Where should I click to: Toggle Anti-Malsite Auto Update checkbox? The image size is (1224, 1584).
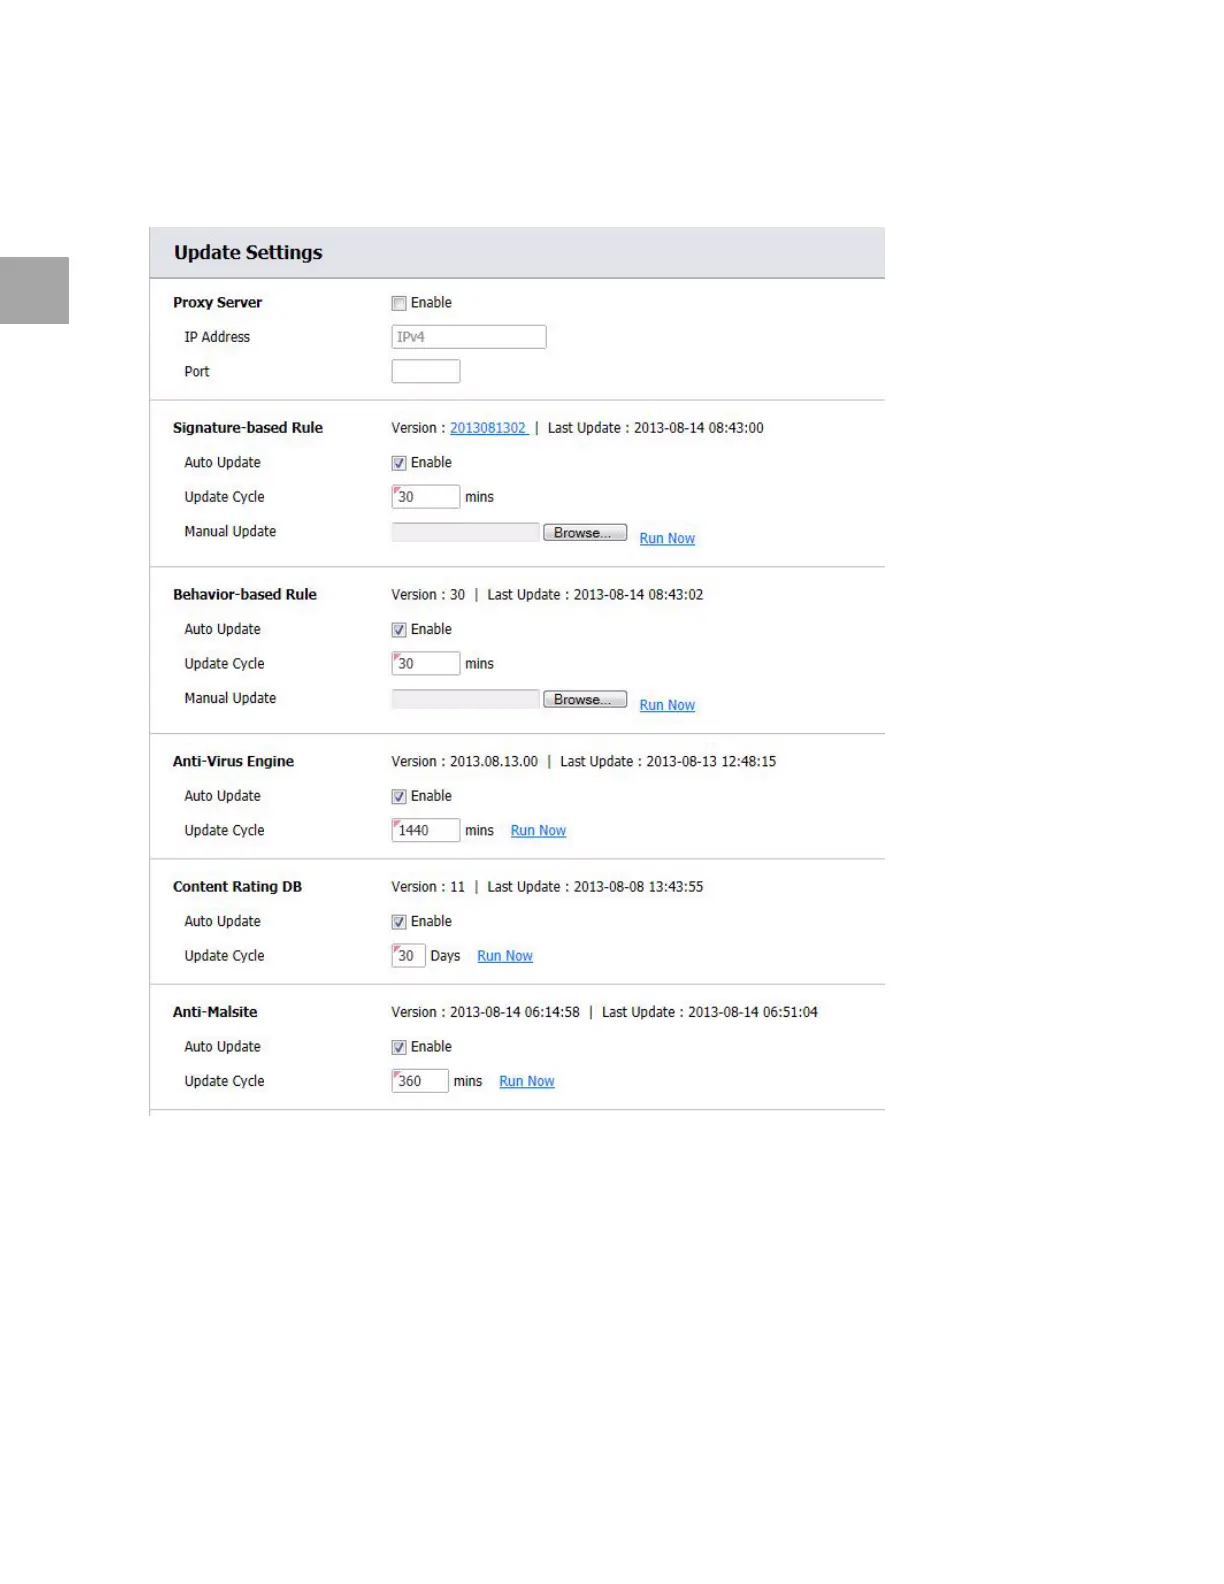click(399, 1047)
